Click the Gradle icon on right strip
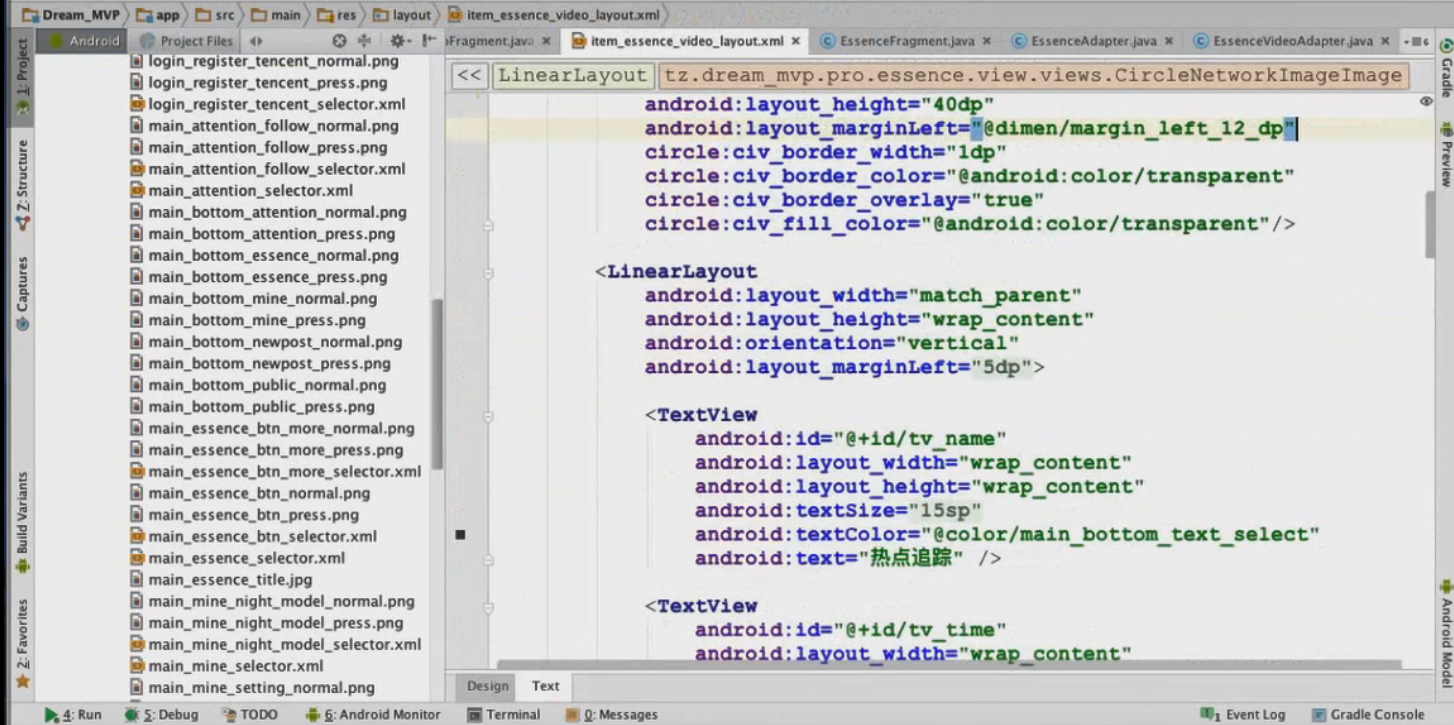The width and height of the screenshot is (1454, 725). point(1445,47)
